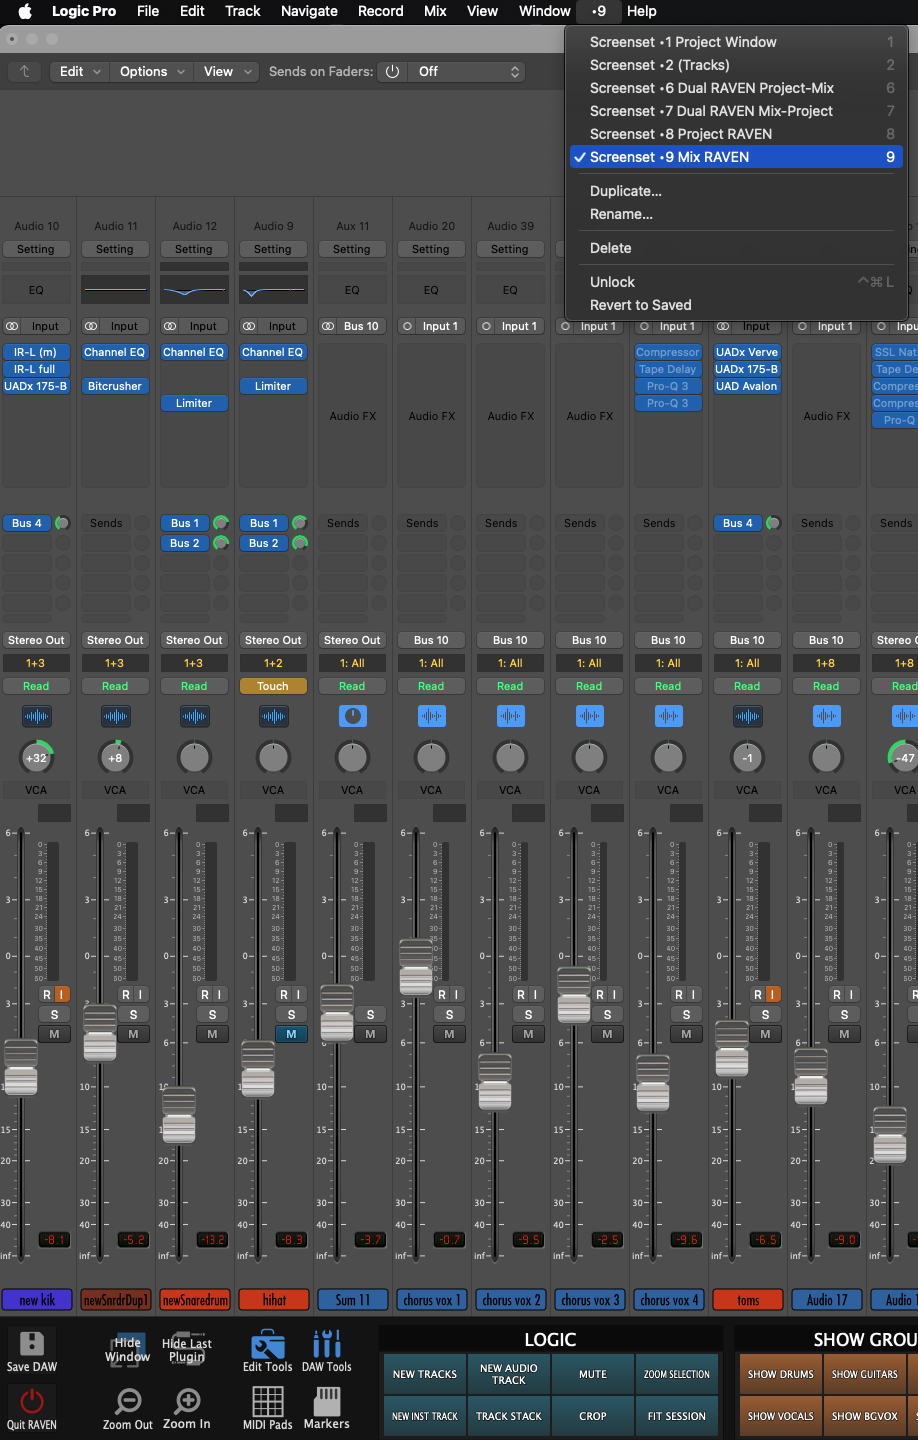The width and height of the screenshot is (918, 1440).
Task: Open the mixer's Edit dropdown
Action: coord(80,72)
